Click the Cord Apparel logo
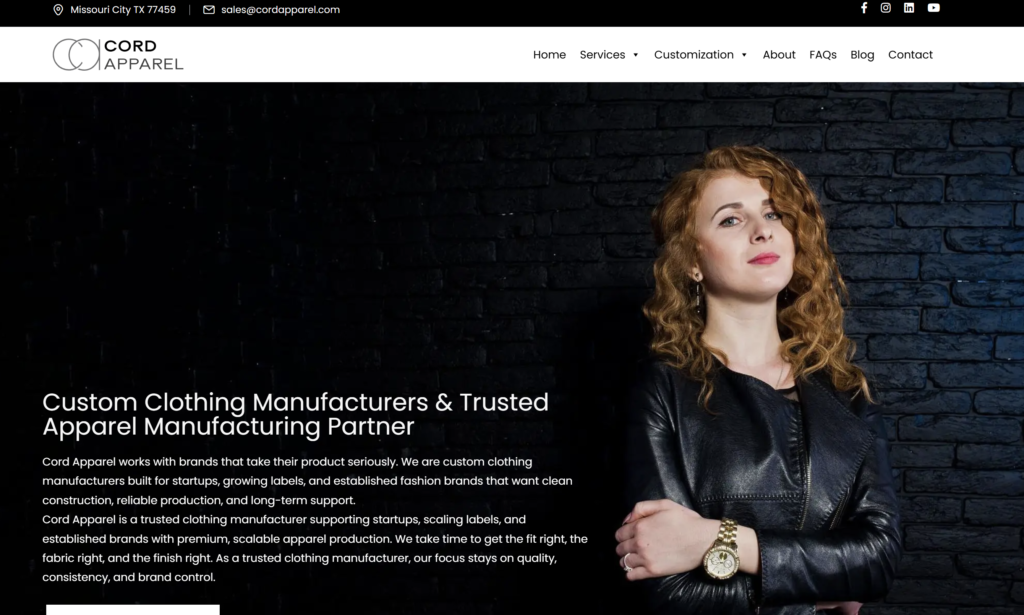 pyautogui.click(x=118, y=55)
